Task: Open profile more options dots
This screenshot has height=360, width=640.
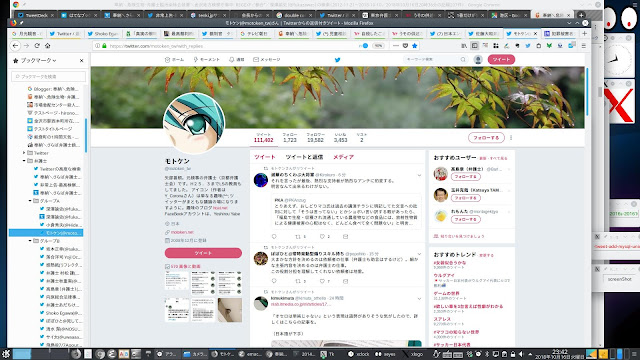Action: coord(511,138)
